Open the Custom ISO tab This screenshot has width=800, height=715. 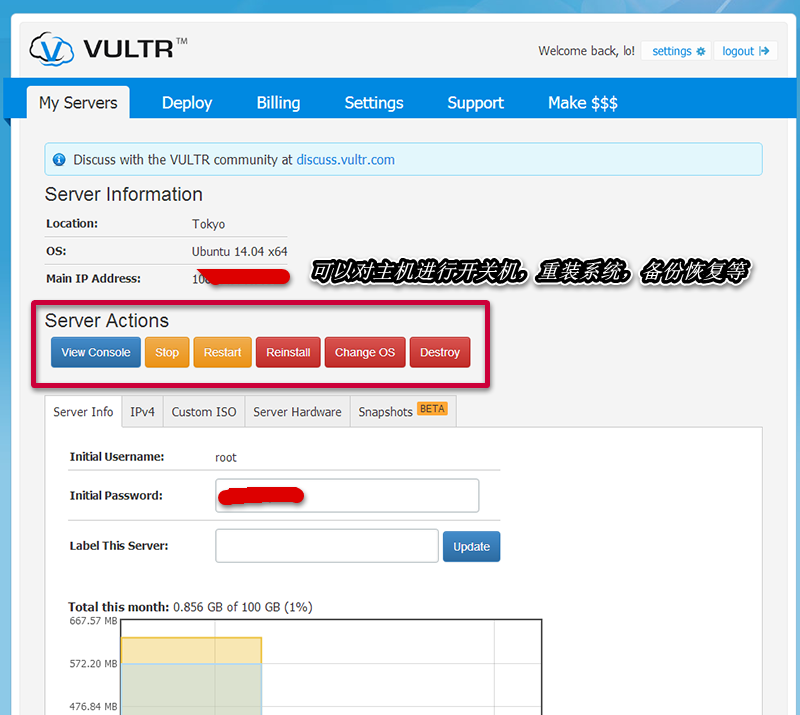tap(204, 411)
